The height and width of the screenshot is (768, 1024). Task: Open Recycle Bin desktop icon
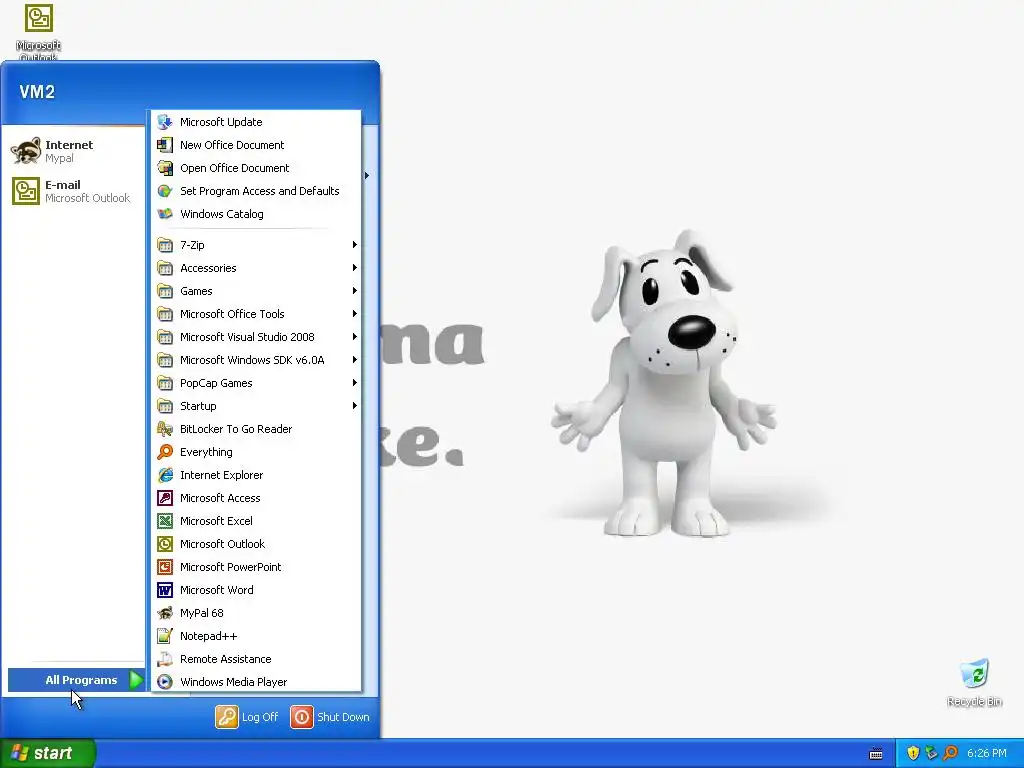click(x=974, y=675)
